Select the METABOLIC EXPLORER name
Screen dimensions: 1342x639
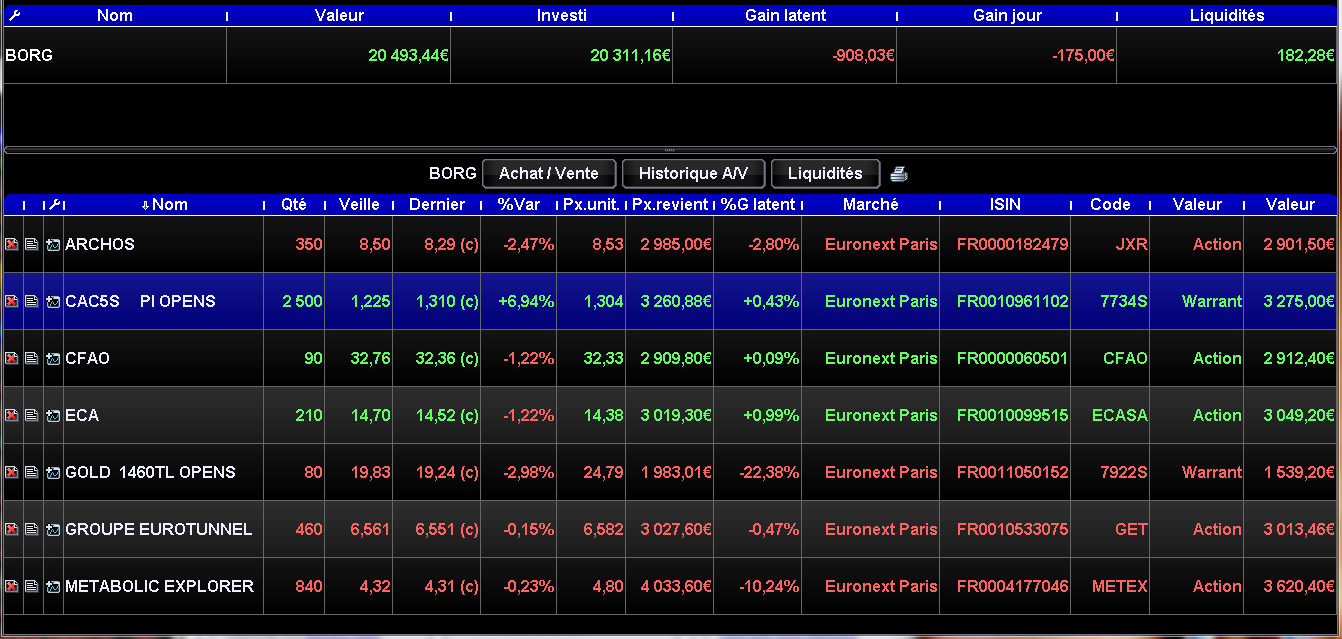coord(160,586)
